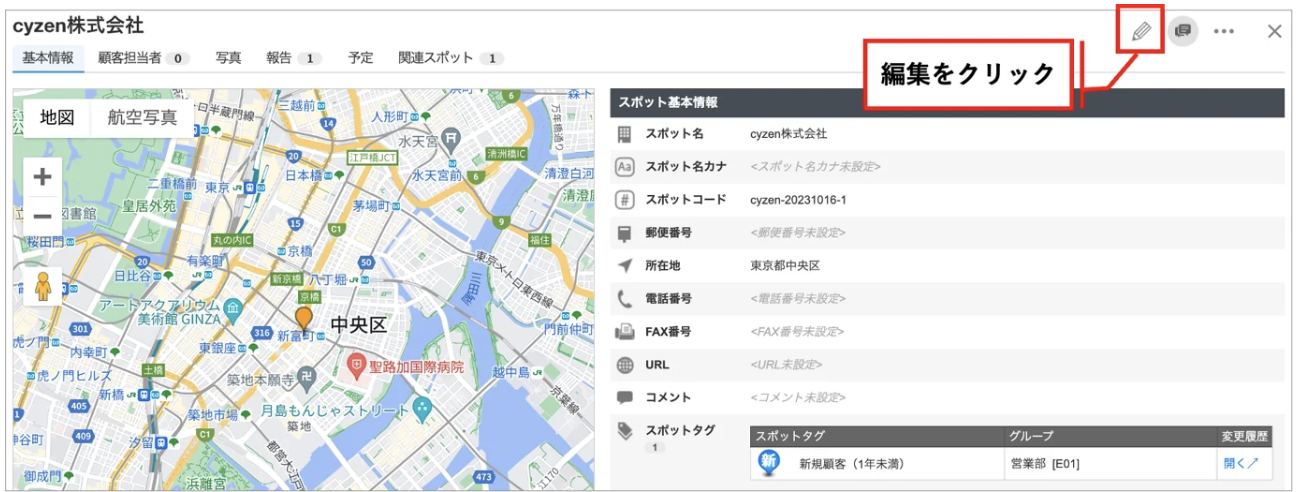Click the スポットコード hash icon

click(625, 199)
